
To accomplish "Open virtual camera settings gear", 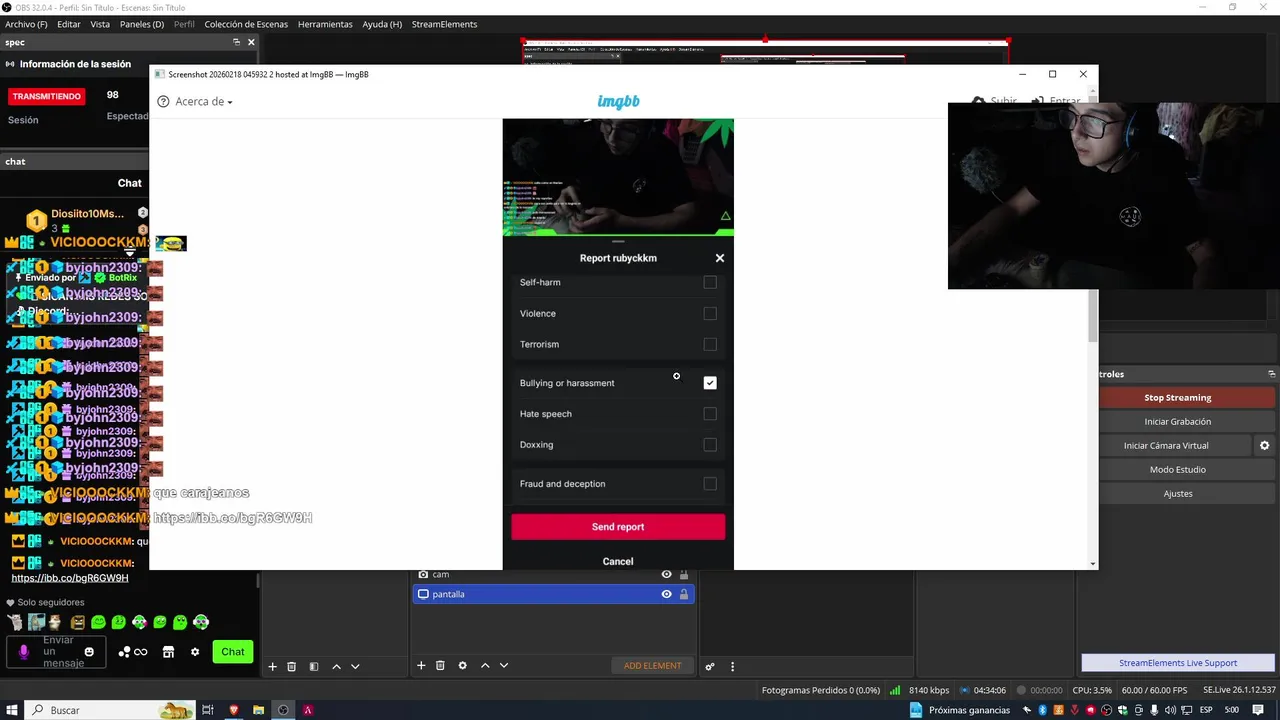I will point(1264,446).
